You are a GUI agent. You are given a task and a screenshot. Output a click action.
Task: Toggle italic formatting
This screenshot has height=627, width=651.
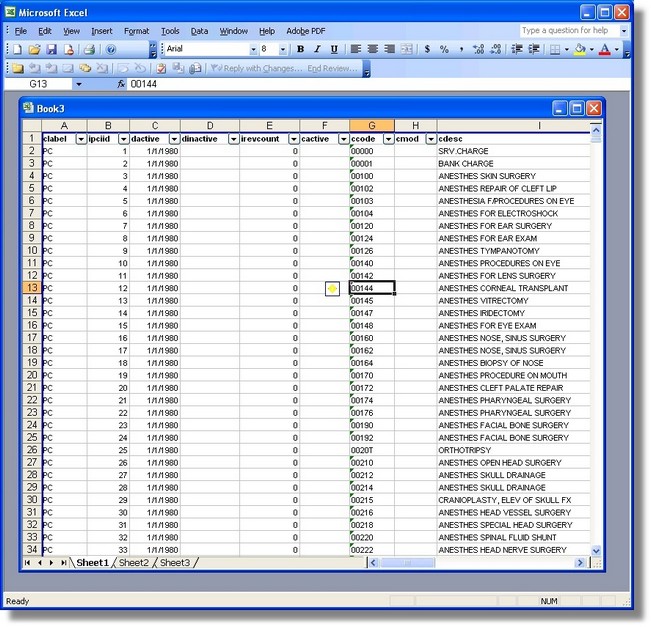pos(317,49)
